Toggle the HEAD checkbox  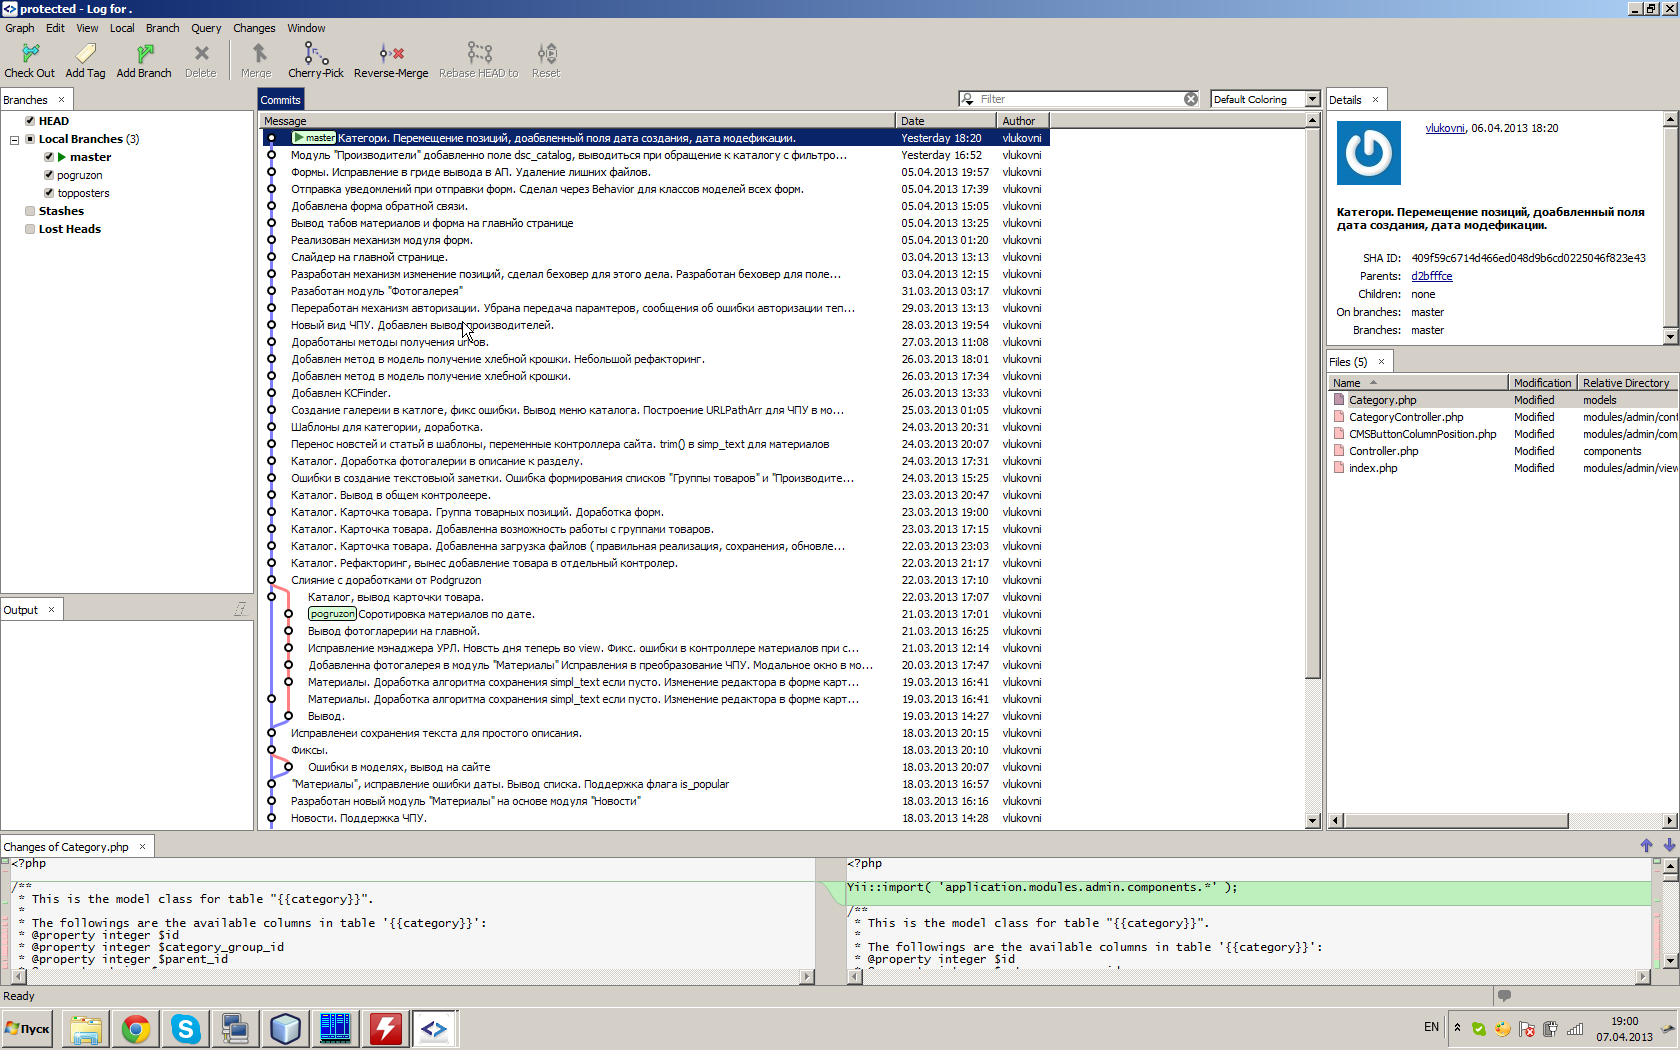[30, 121]
